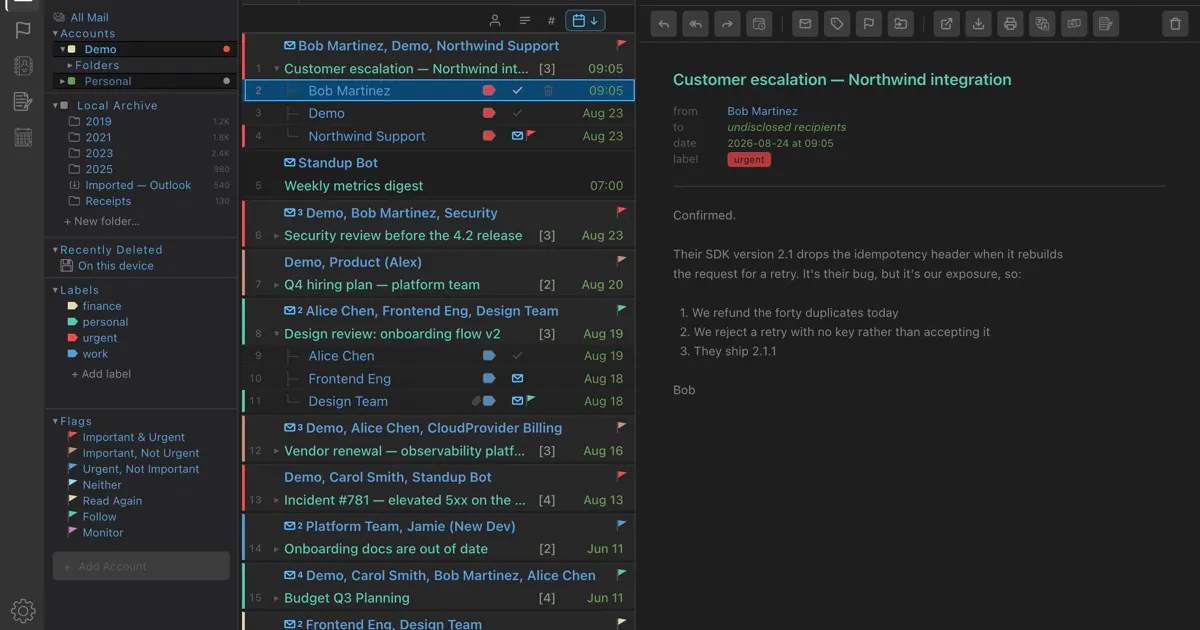Open the contacts address book in the left rail
Viewport: 1200px width, 630px height.
(x=23, y=66)
